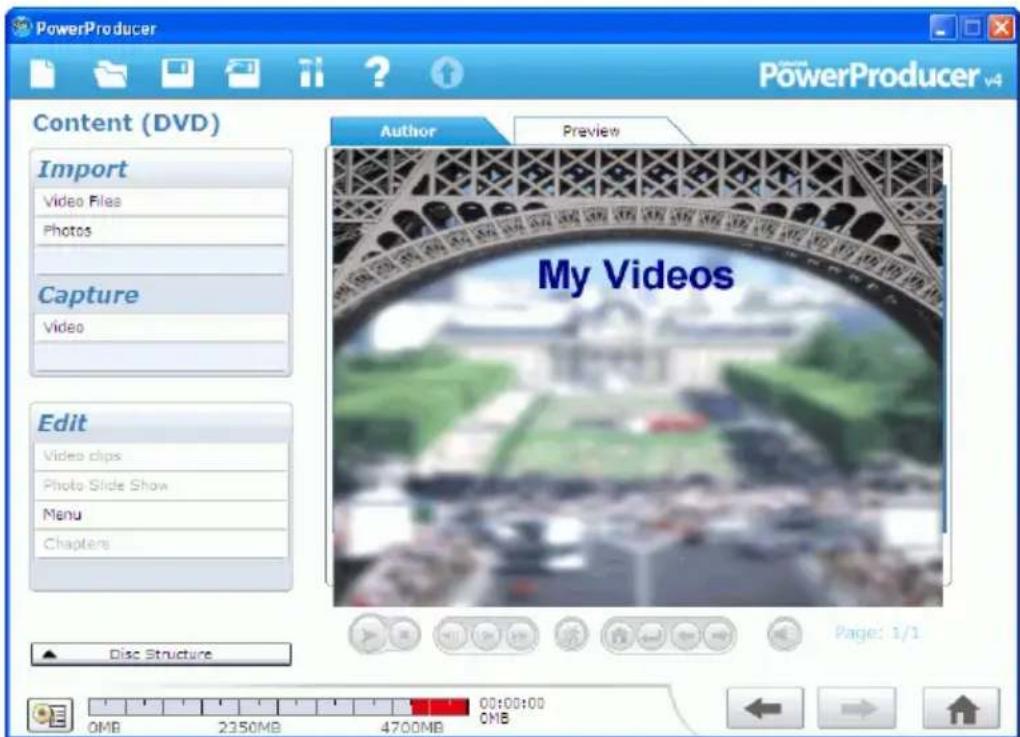Minimize the PowerProducer window
The image size is (1020, 737).
941,28
